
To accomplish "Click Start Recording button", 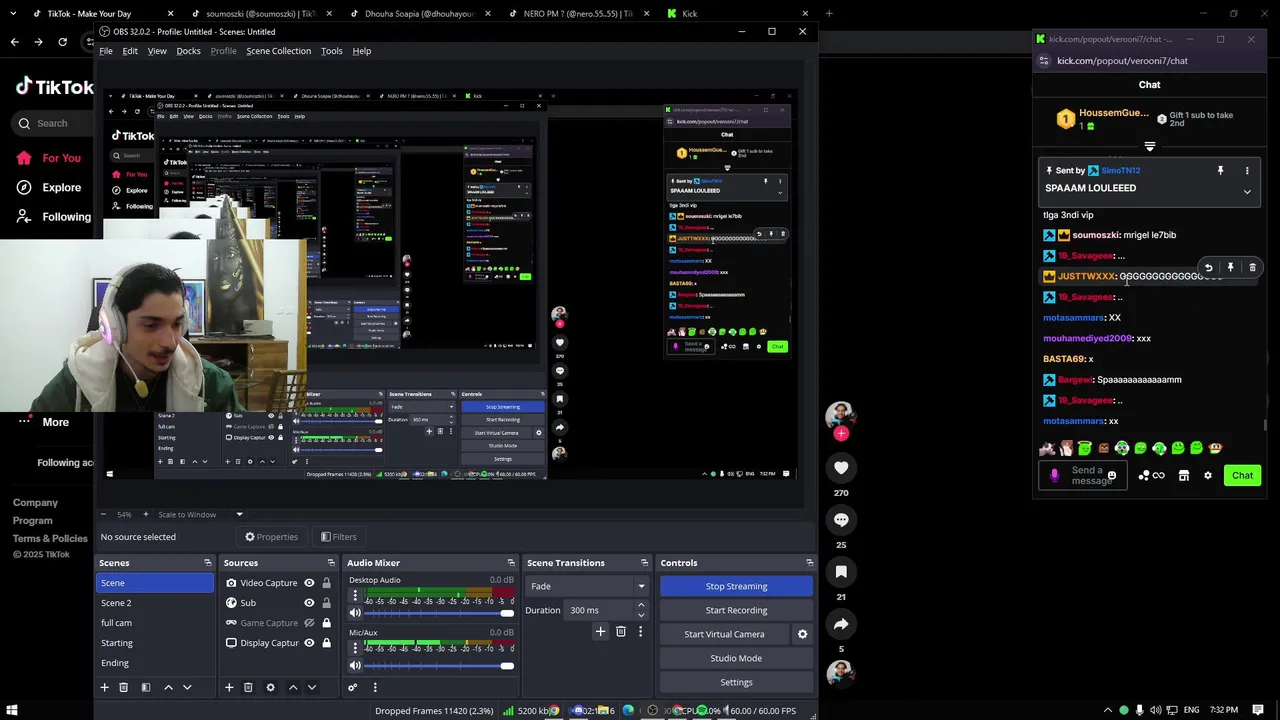I will point(736,610).
